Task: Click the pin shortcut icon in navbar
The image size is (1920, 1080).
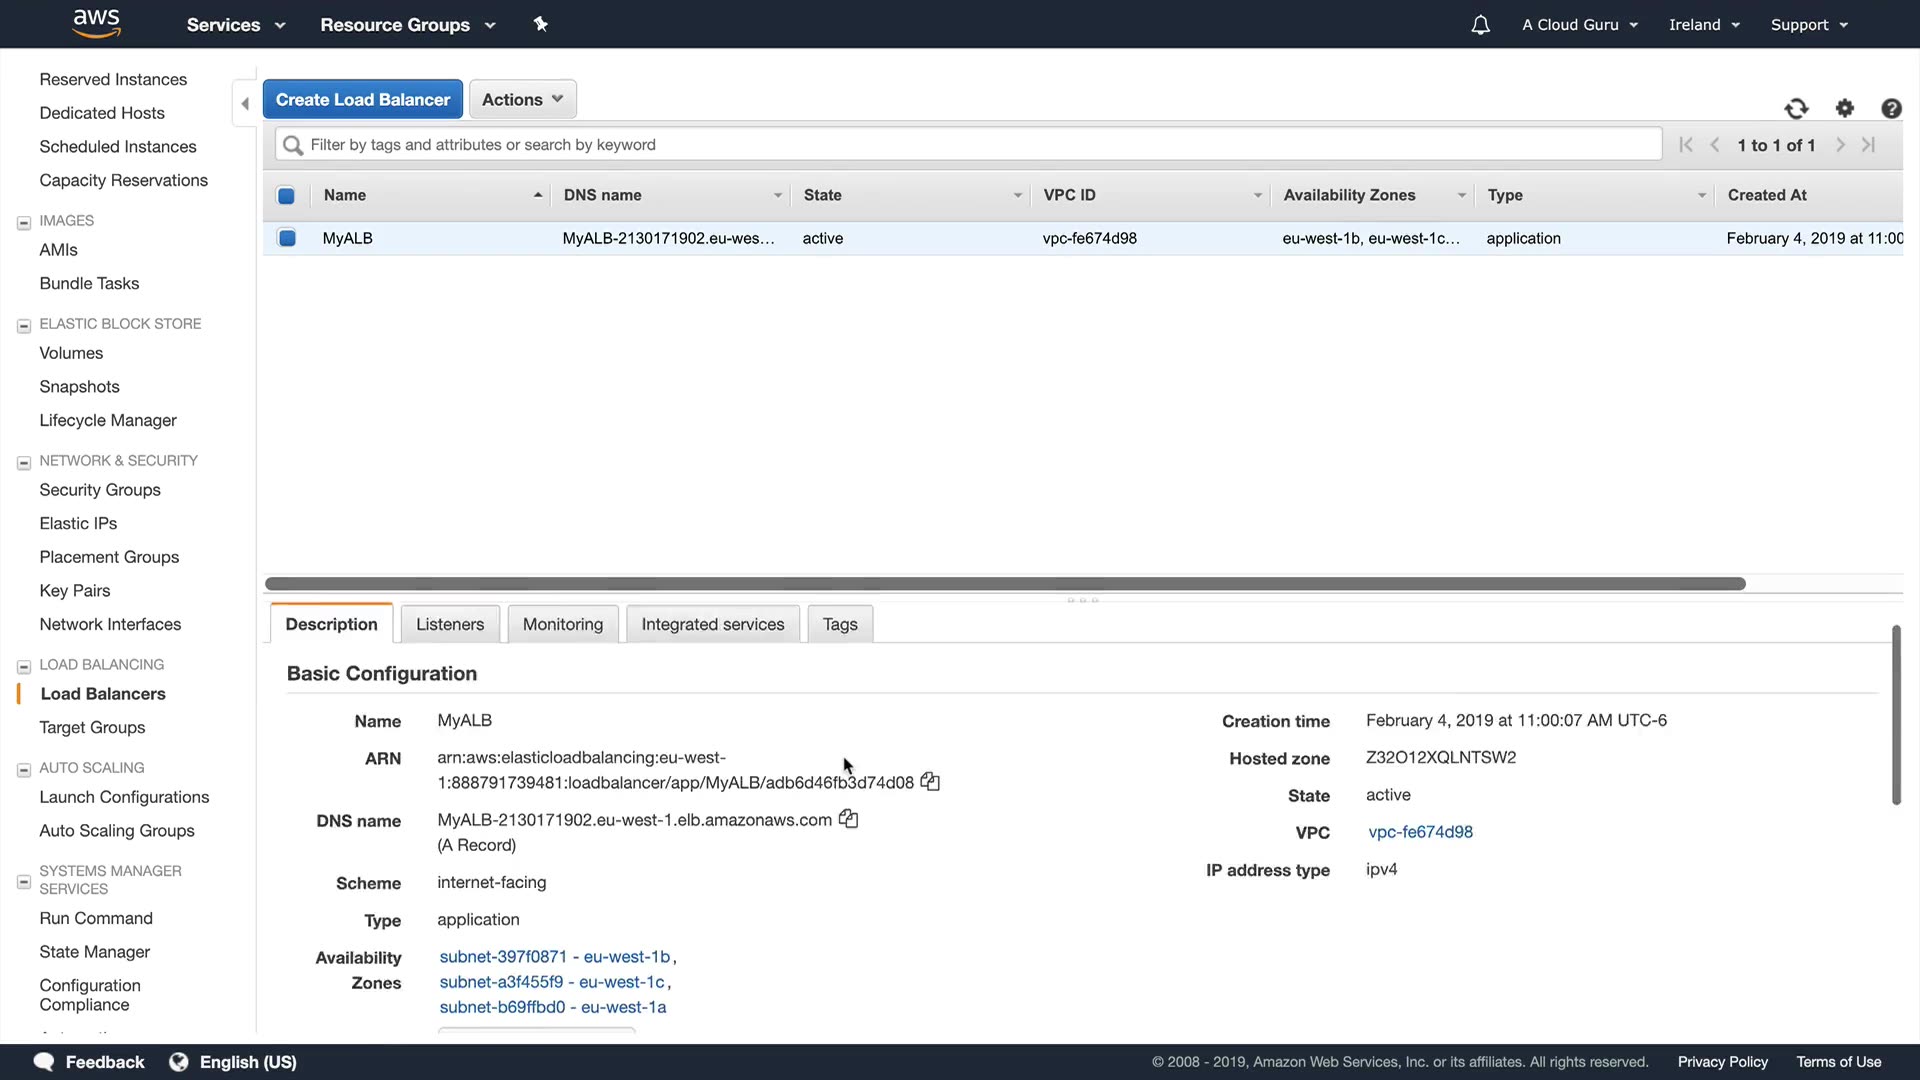Action: 541,24
